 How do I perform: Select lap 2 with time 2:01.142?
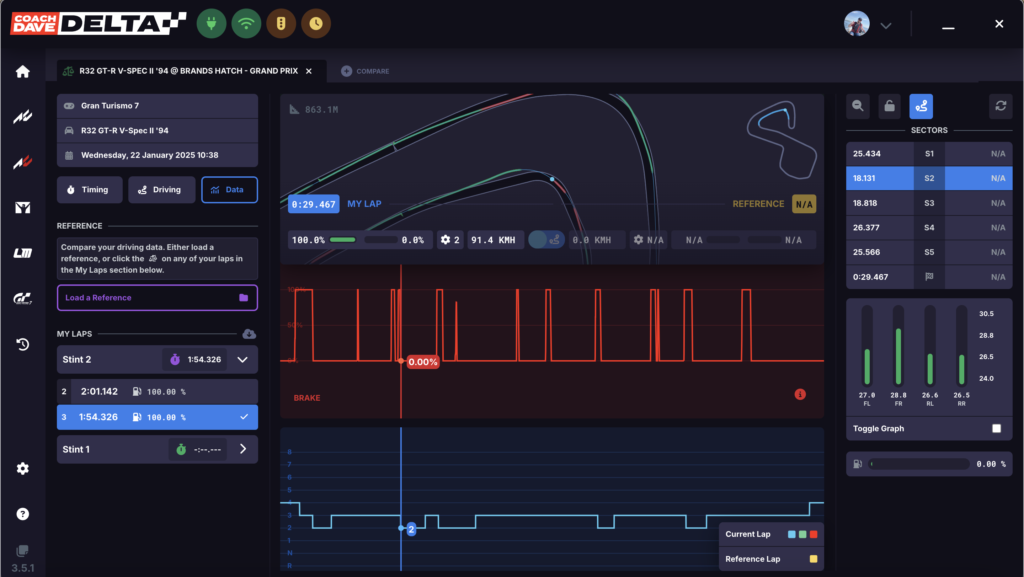[157, 392]
